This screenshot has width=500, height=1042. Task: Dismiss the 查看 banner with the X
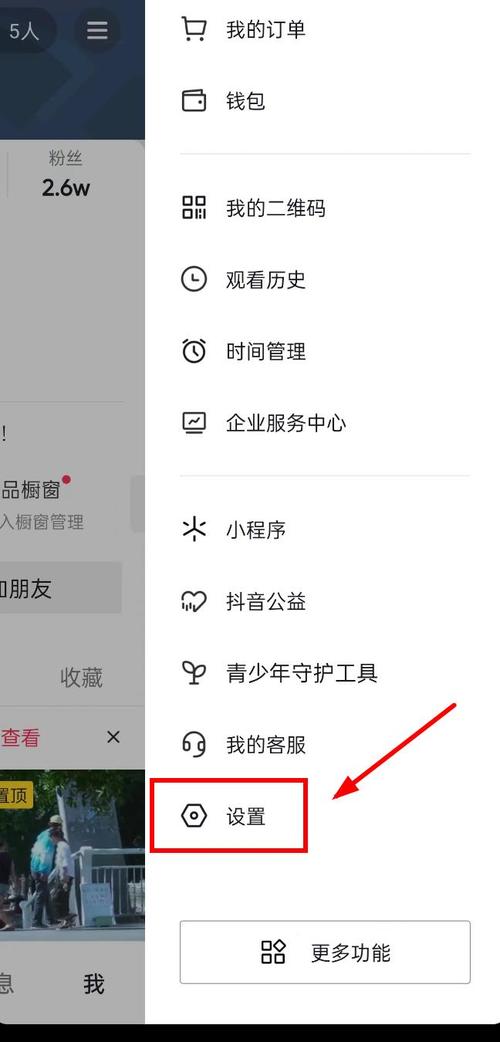[114, 736]
